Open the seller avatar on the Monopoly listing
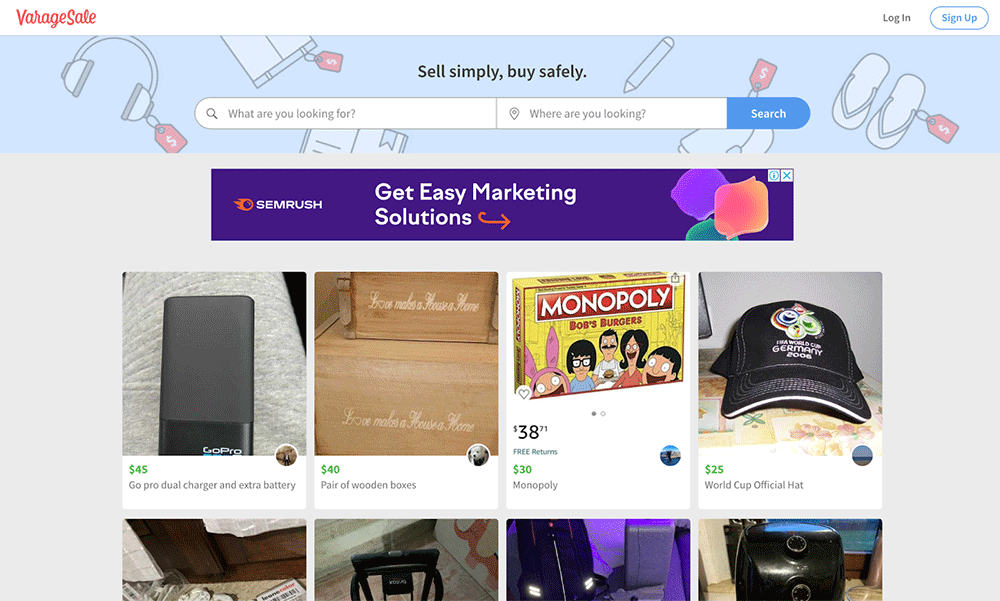The width and height of the screenshot is (1000, 601). click(x=670, y=455)
